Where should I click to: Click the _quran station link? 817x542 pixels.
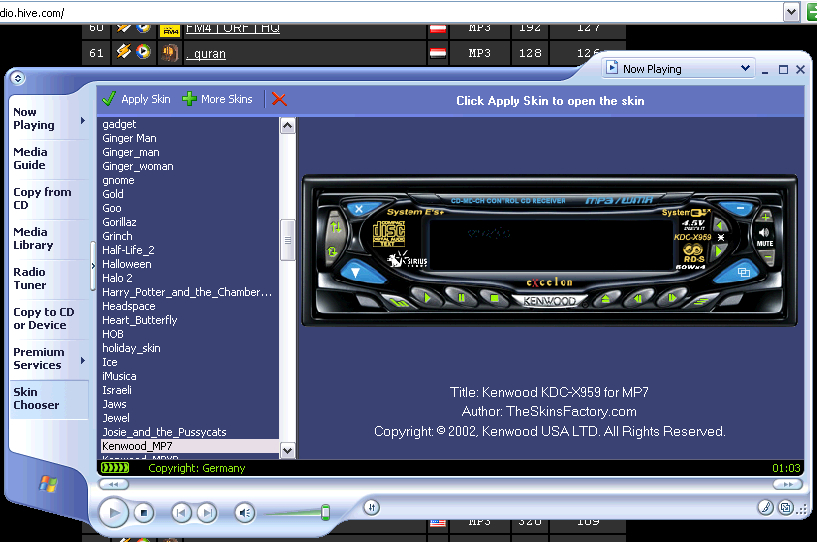tap(207, 53)
